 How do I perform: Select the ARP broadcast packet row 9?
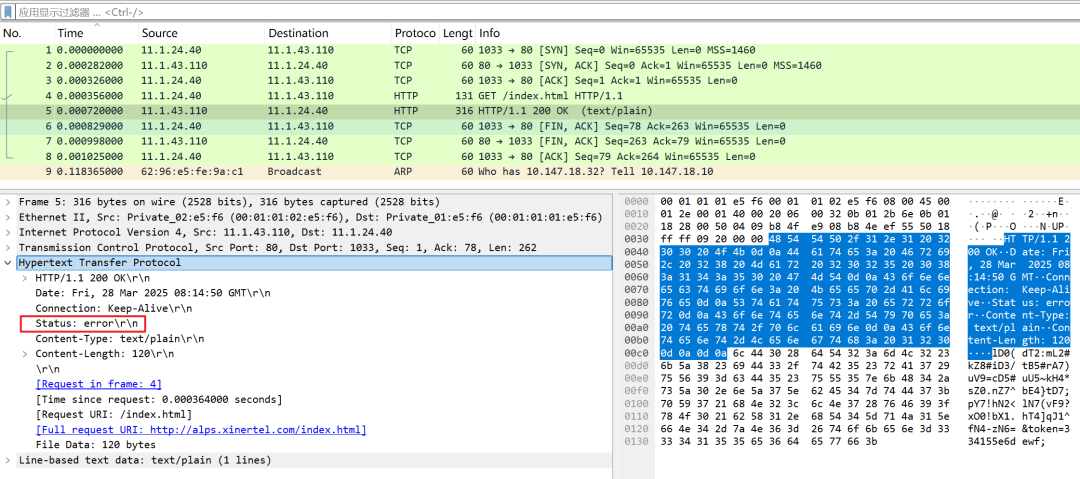[x=400, y=172]
